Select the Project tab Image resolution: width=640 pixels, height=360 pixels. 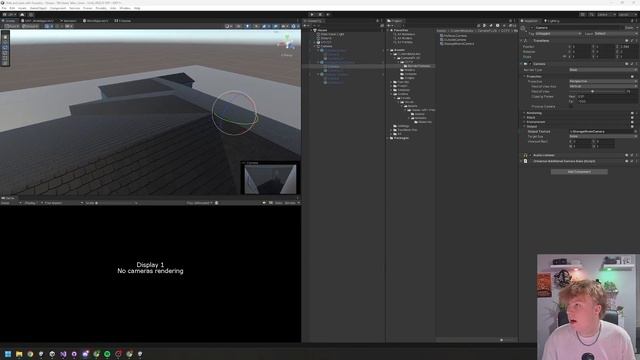395,21
